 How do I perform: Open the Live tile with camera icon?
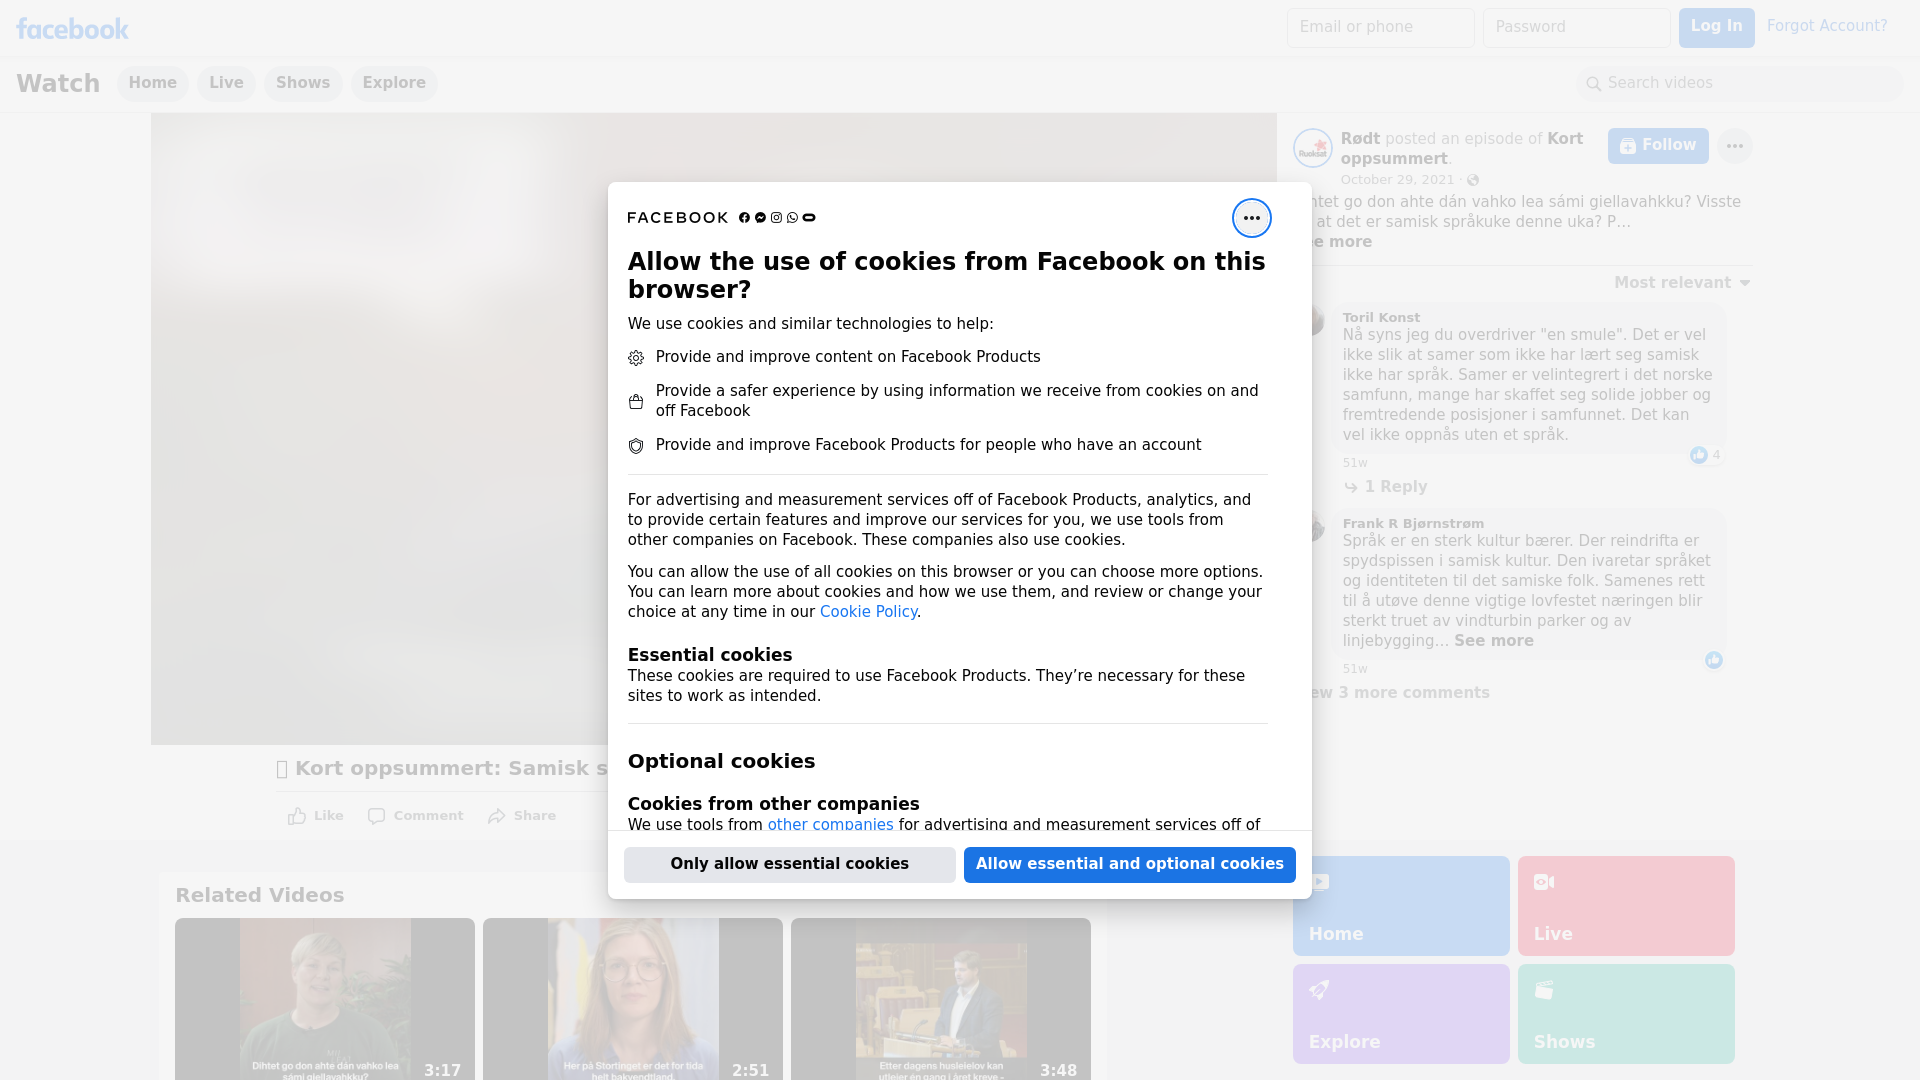[x=1626, y=906]
